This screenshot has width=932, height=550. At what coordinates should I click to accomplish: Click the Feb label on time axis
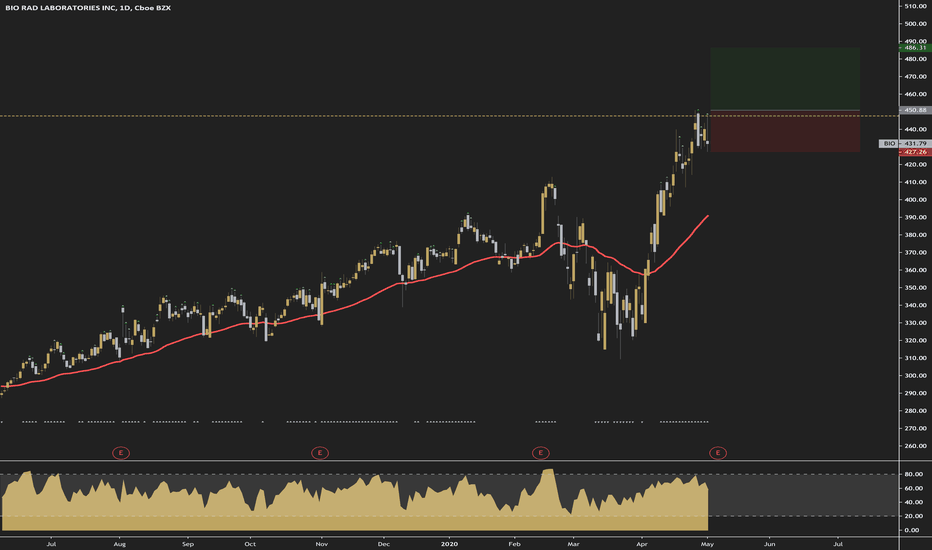tap(515, 544)
